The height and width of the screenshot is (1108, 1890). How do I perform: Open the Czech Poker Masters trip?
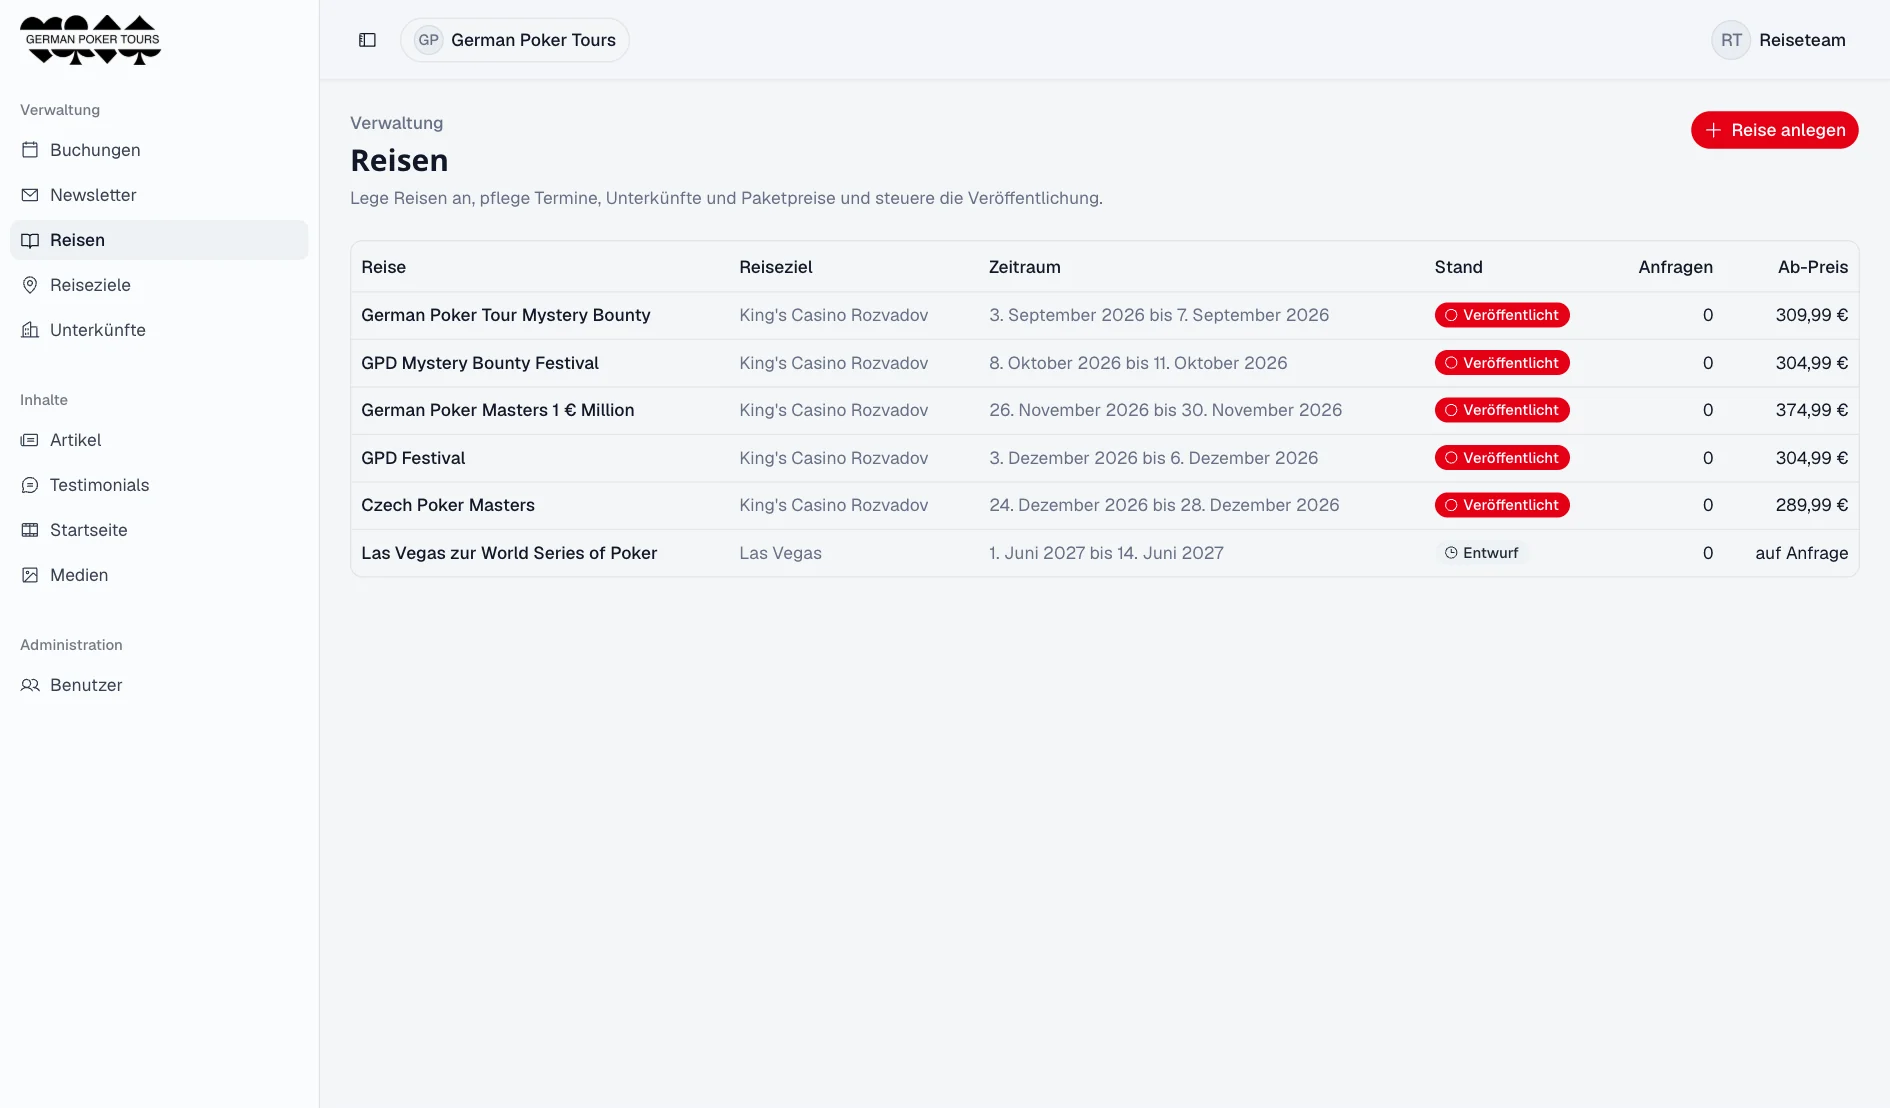(448, 505)
